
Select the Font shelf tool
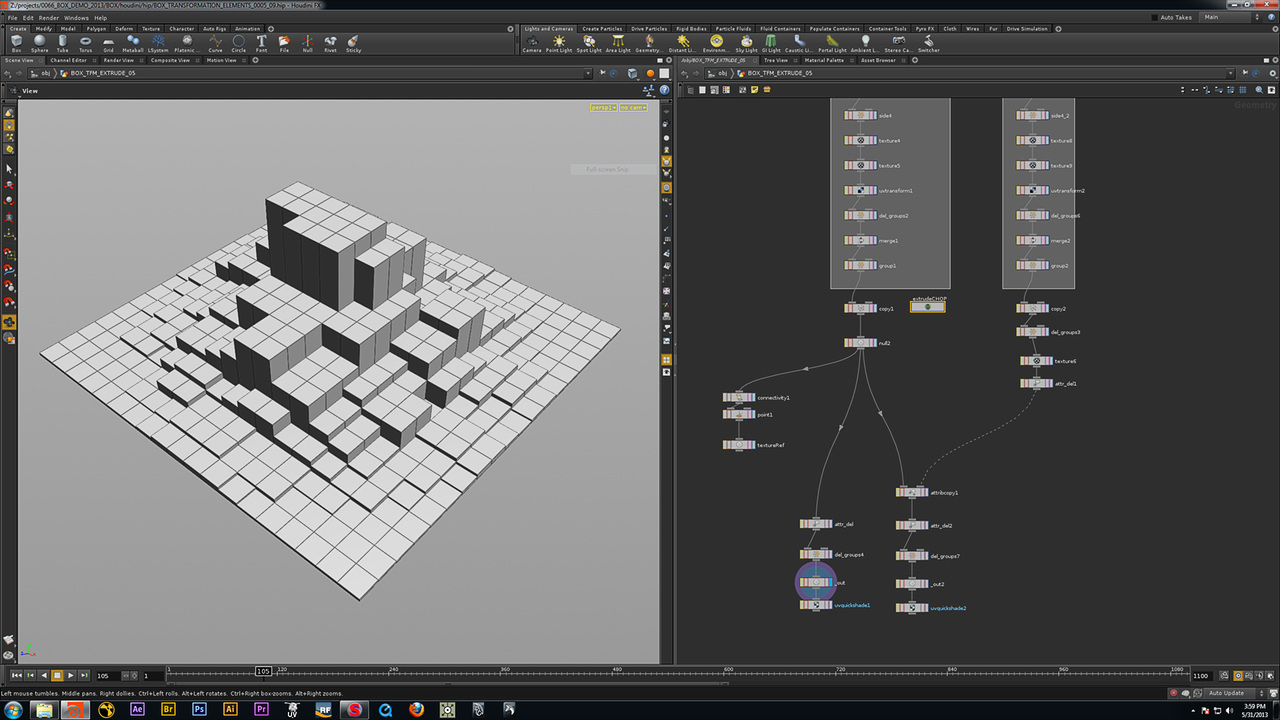261,42
